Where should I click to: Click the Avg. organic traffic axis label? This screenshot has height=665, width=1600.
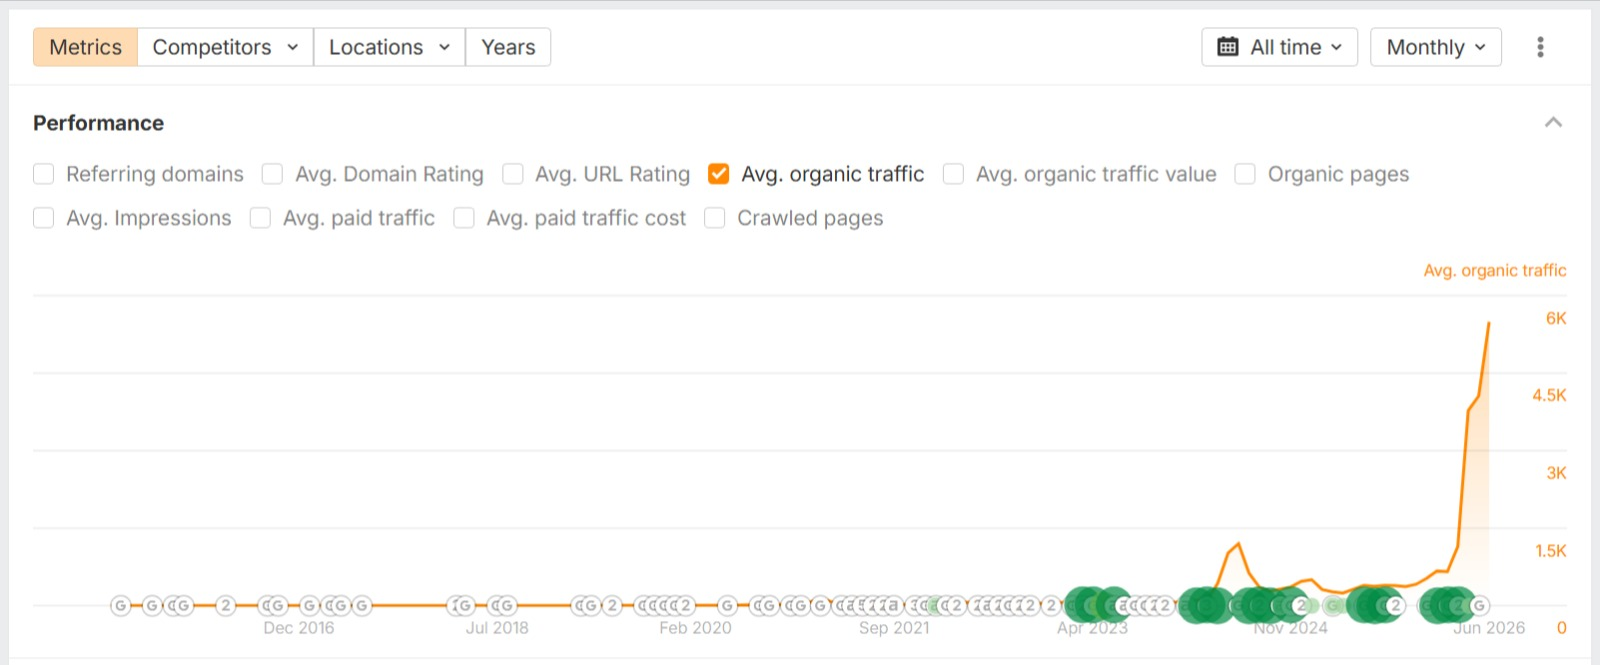tap(1495, 270)
